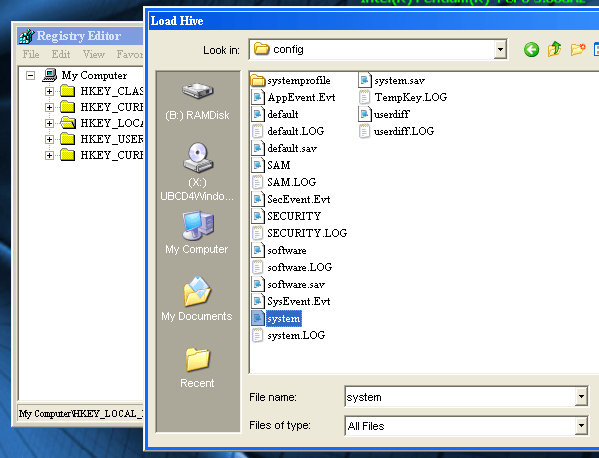This screenshot has height=458, width=599.
Task: Select the system.LOG file icon
Action: tap(258, 335)
